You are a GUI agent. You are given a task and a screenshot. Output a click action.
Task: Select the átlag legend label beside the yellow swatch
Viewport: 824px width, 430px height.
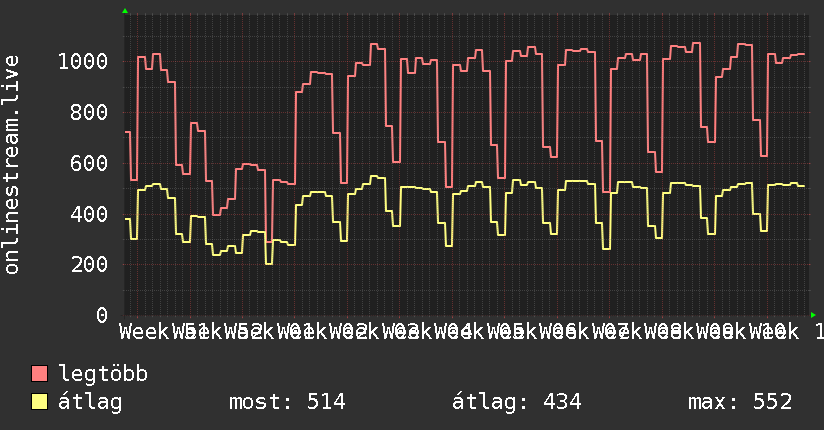90,402
